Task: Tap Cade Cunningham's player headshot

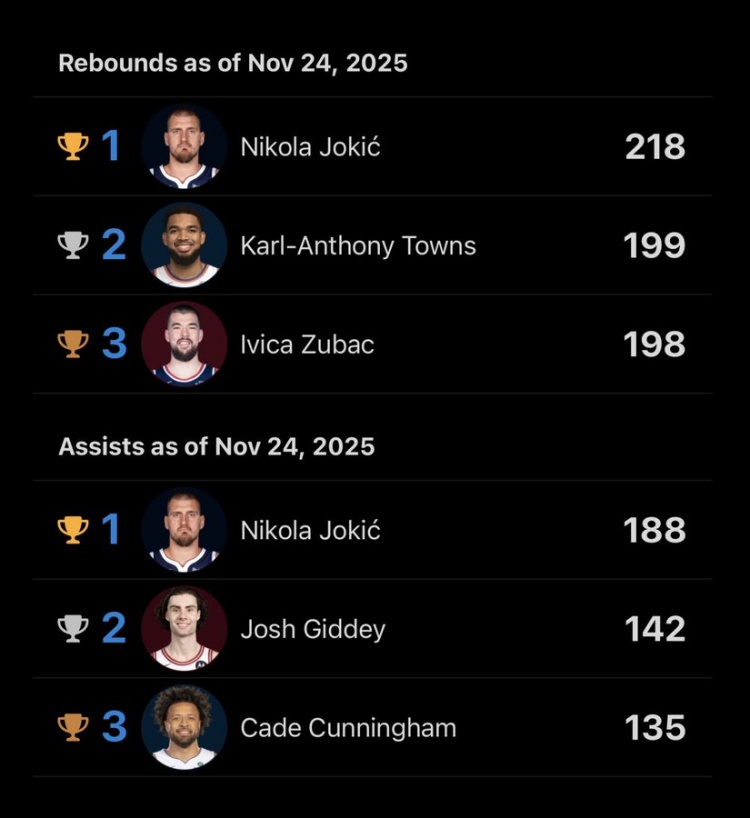Action: 184,727
